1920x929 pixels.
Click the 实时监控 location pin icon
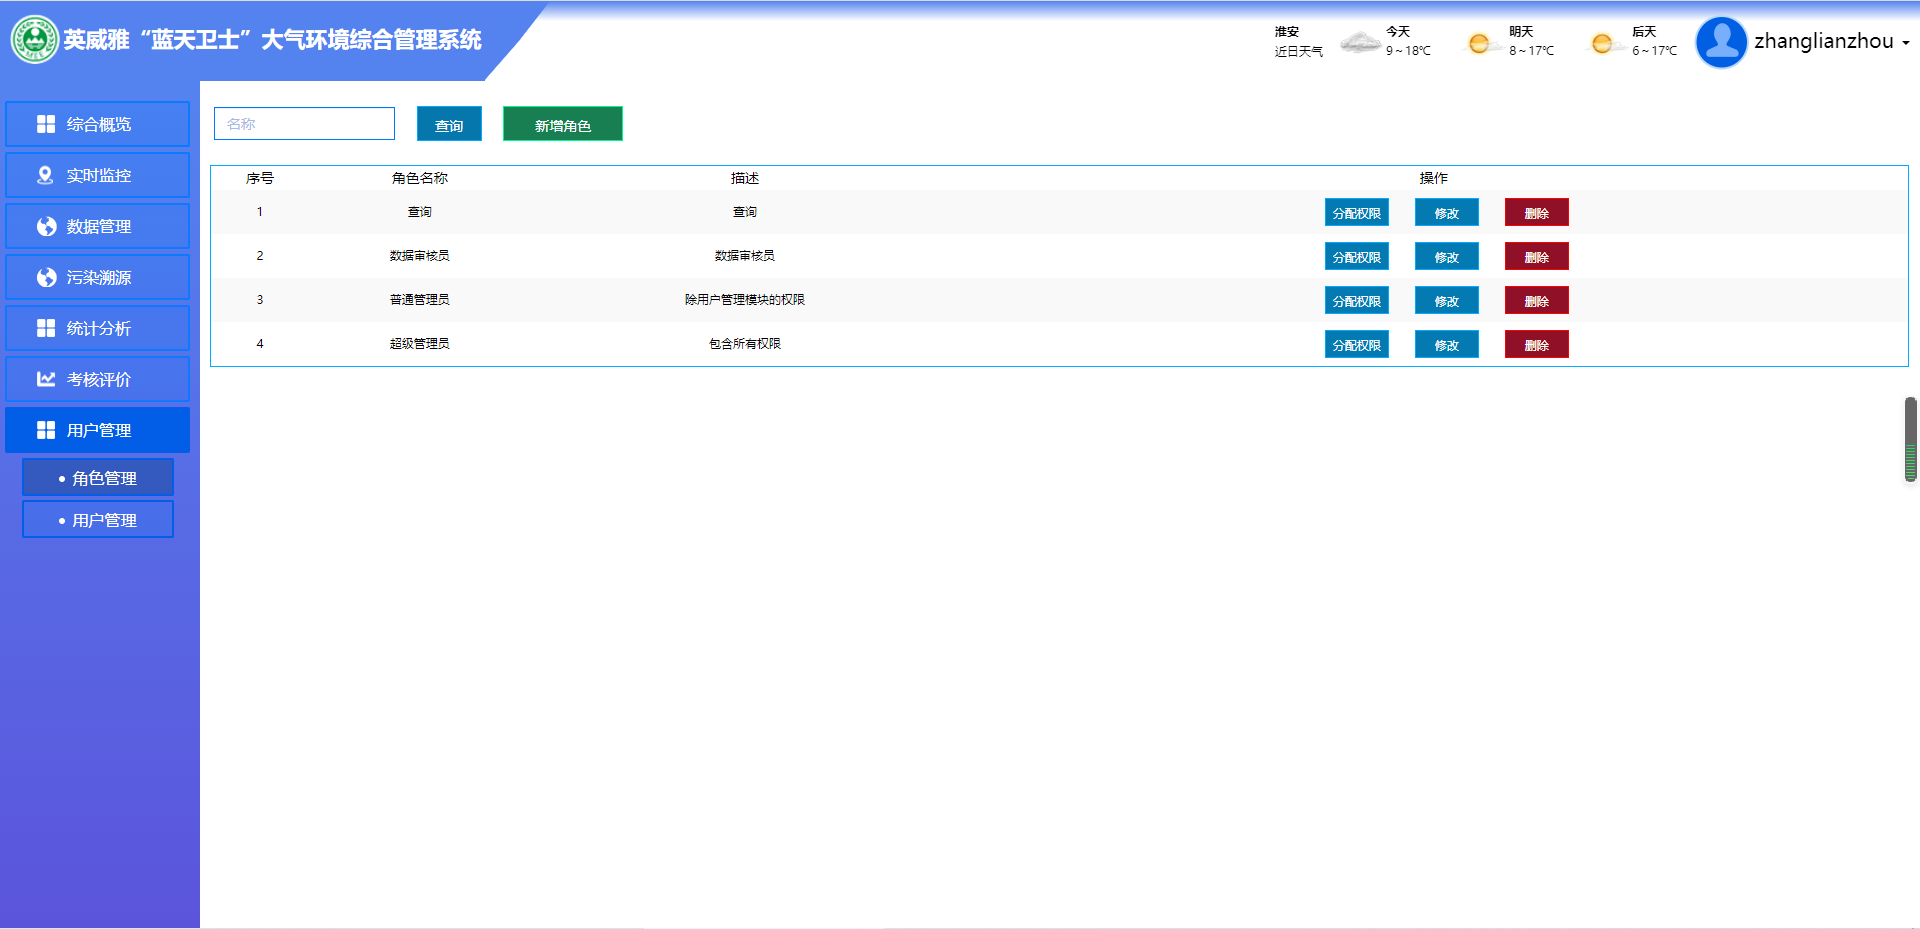45,175
